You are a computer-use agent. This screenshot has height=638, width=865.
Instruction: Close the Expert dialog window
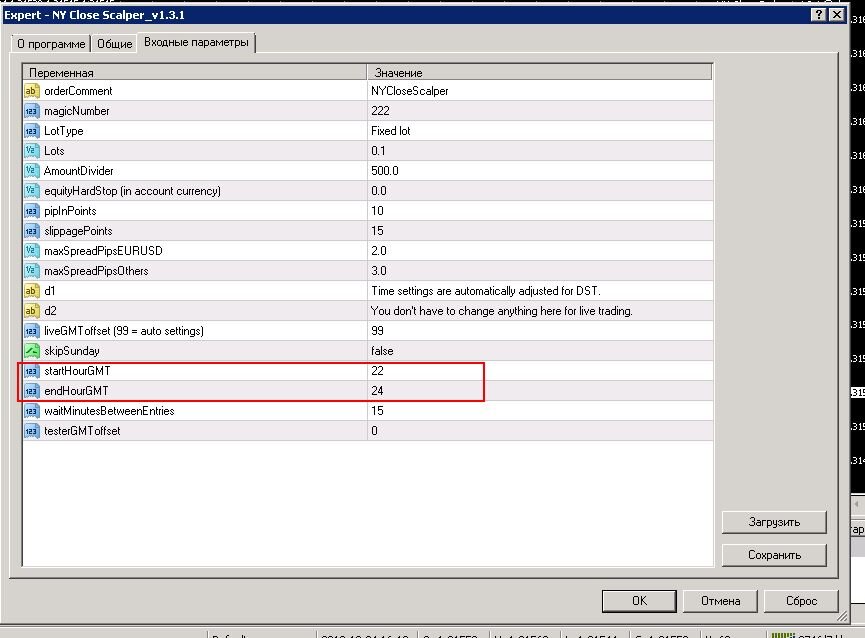tap(836, 15)
